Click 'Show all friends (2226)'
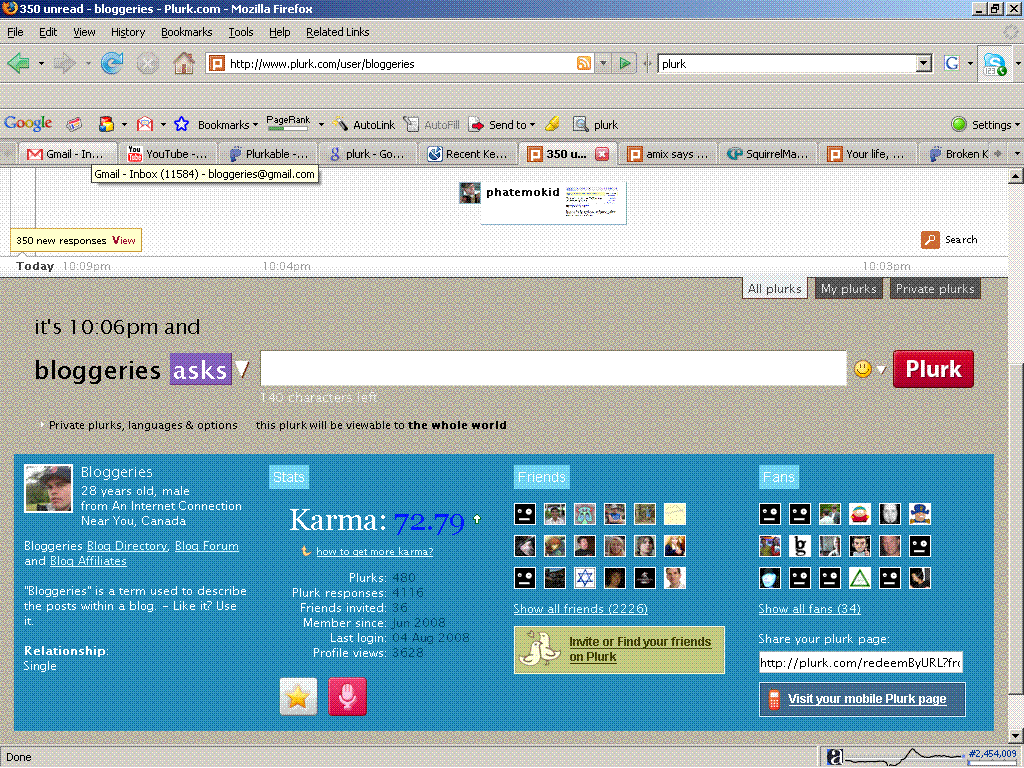The width and height of the screenshot is (1024, 768). 580,609
